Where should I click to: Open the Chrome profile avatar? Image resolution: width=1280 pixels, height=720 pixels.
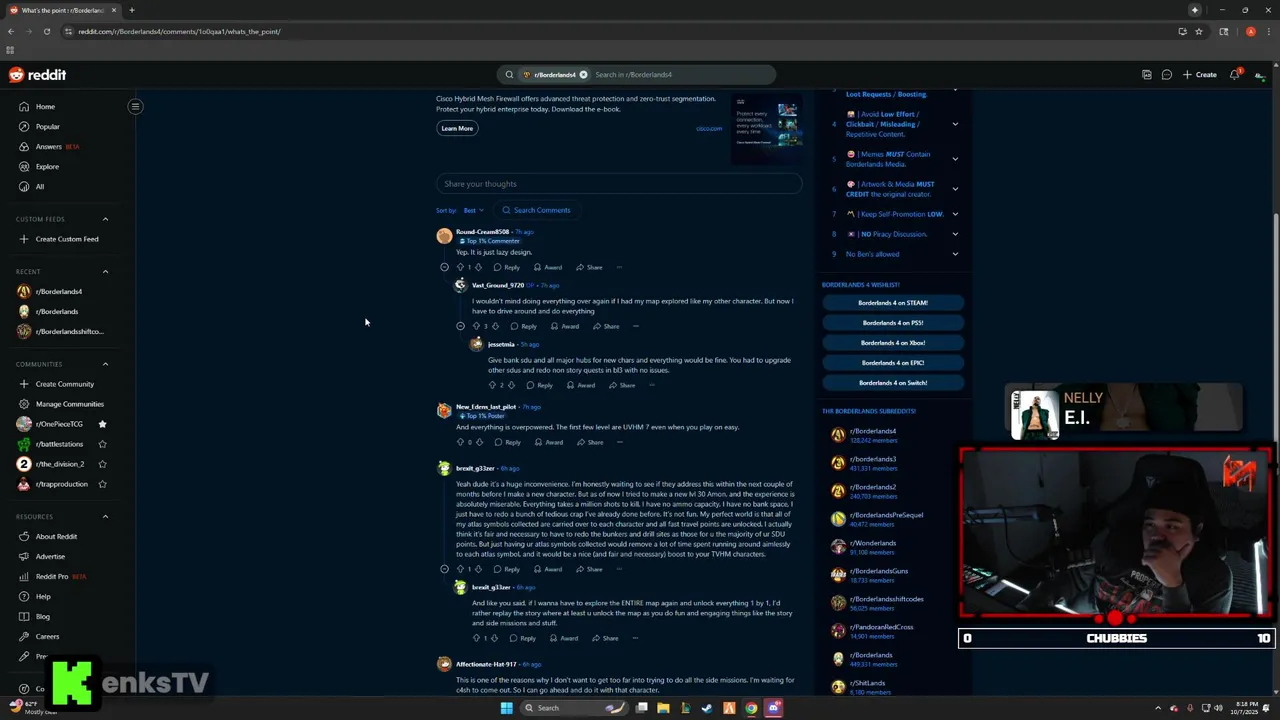click(x=1250, y=31)
